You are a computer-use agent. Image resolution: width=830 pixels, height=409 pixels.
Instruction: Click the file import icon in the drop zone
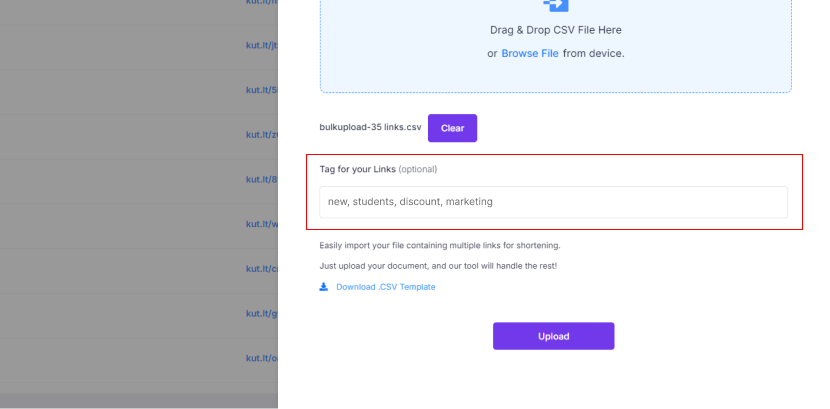click(x=556, y=5)
